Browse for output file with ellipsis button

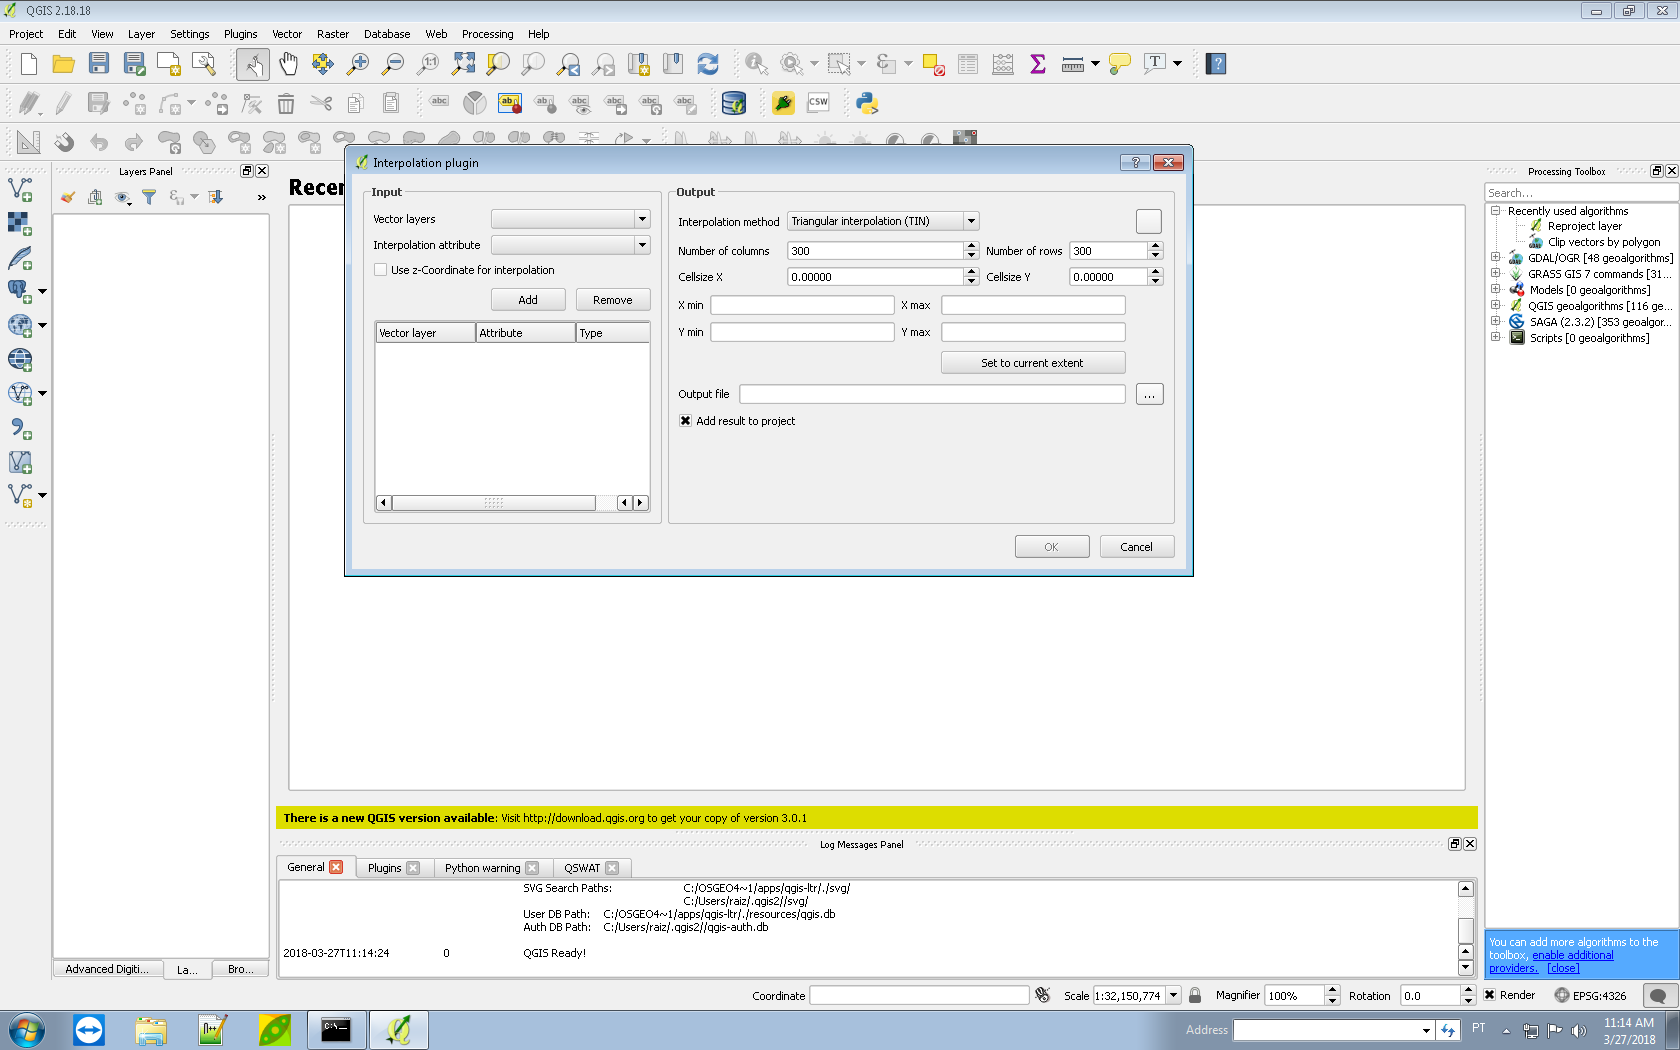point(1150,395)
